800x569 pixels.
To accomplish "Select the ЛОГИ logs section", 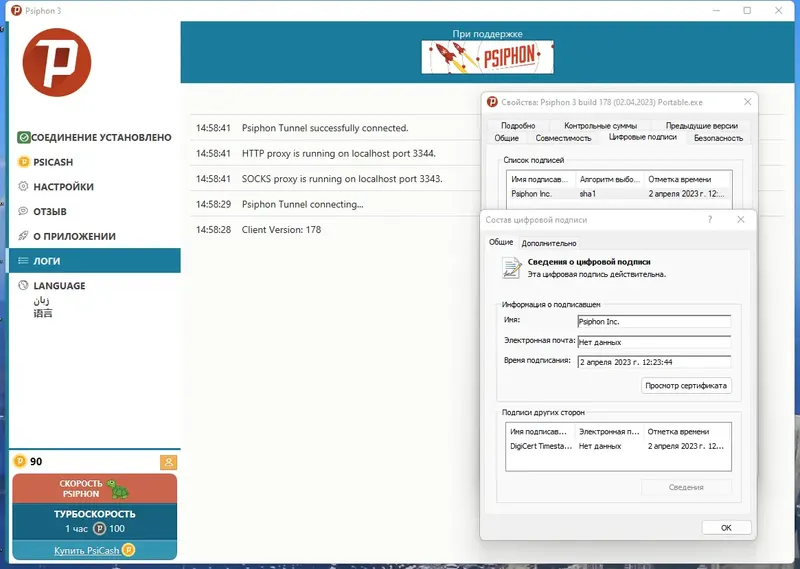I will click(x=94, y=261).
